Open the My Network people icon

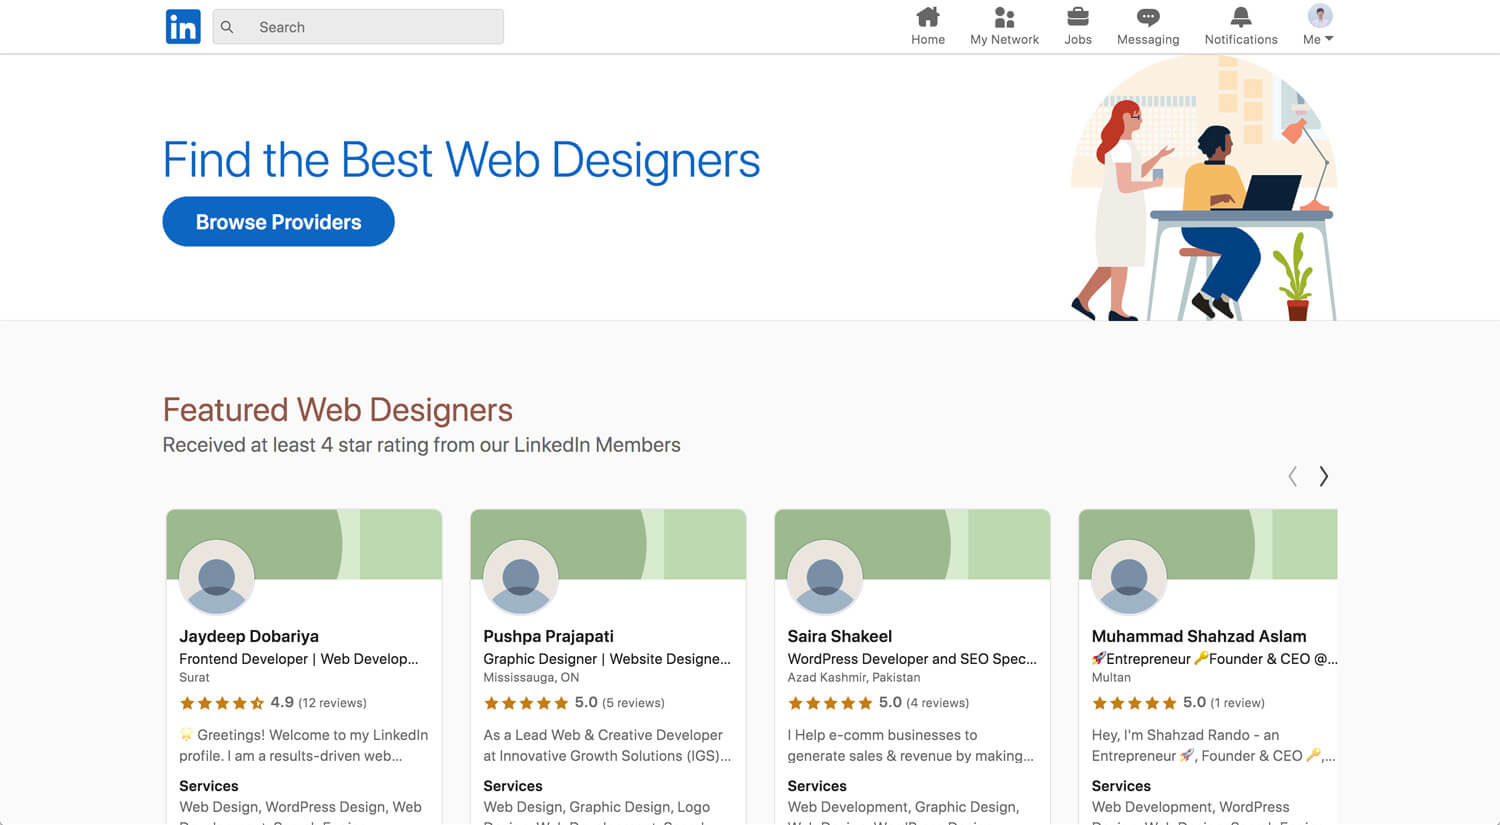tap(1004, 17)
